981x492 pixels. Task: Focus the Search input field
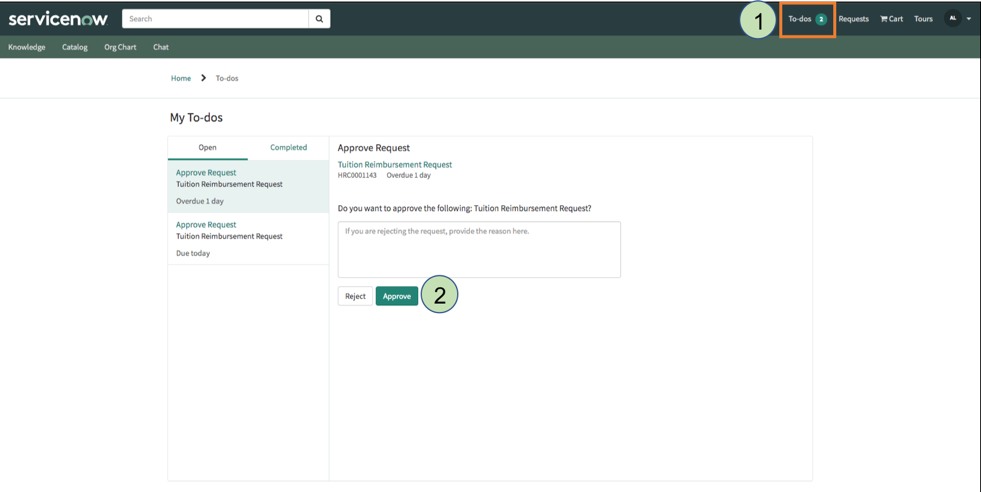point(215,19)
